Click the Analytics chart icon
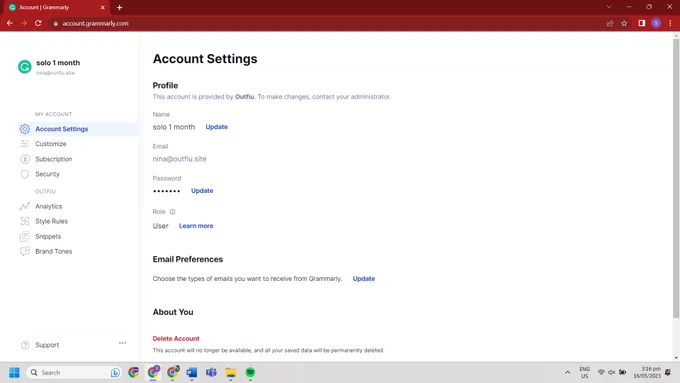680x383 pixels. pyautogui.click(x=25, y=206)
